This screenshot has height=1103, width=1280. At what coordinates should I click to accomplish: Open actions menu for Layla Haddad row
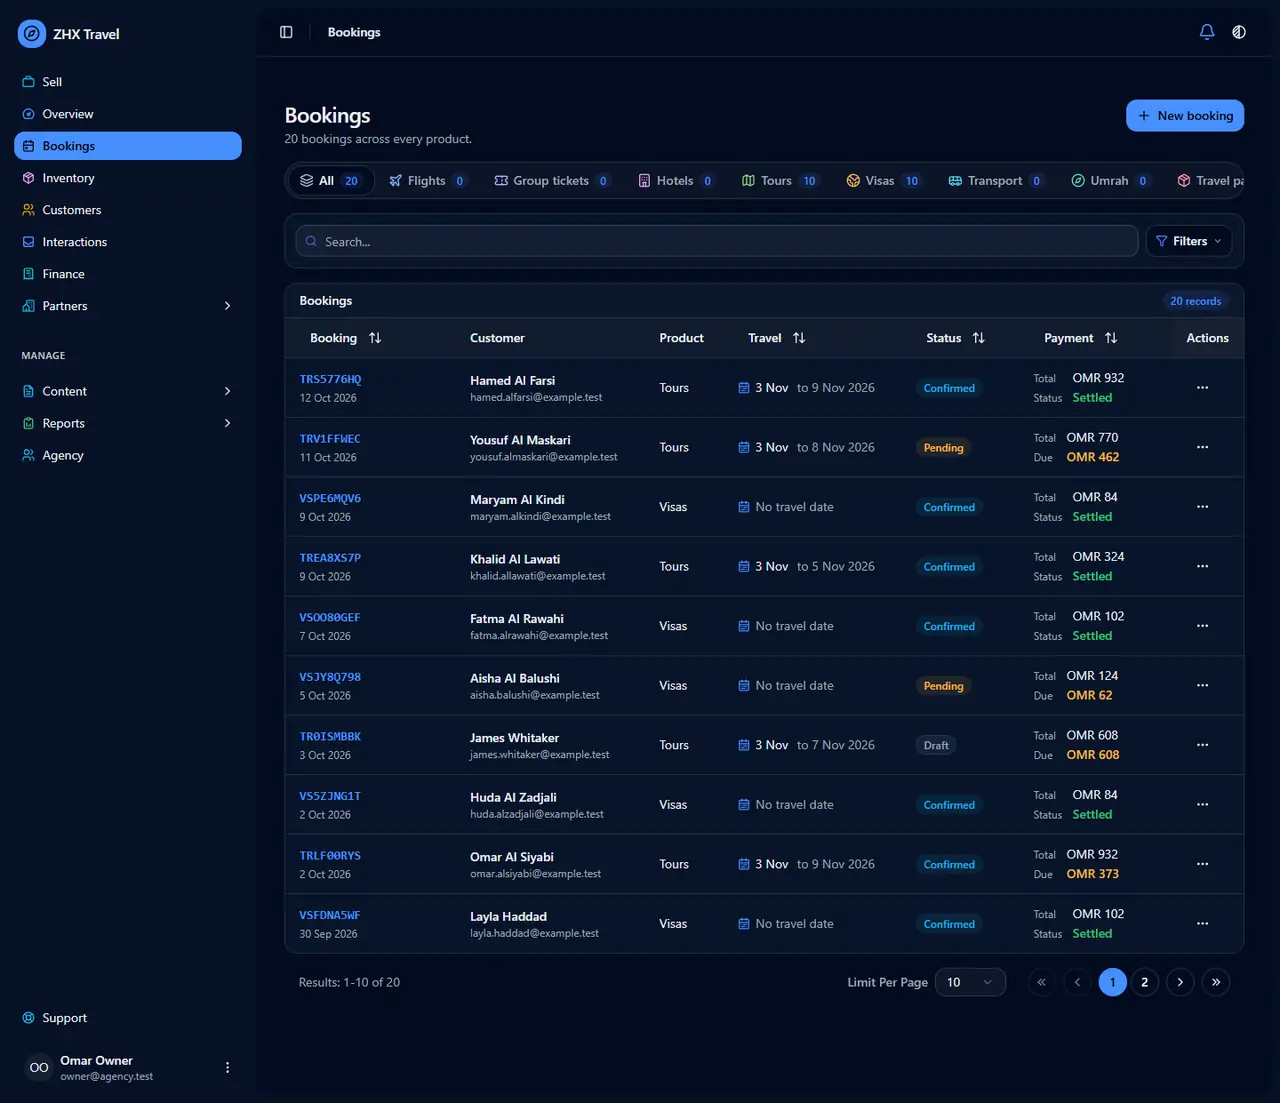[1202, 923]
